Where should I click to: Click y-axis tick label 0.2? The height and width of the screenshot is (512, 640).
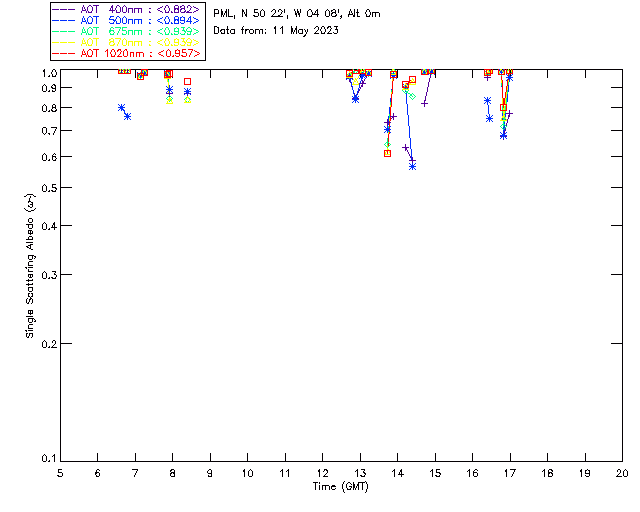click(x=49, y=344)
